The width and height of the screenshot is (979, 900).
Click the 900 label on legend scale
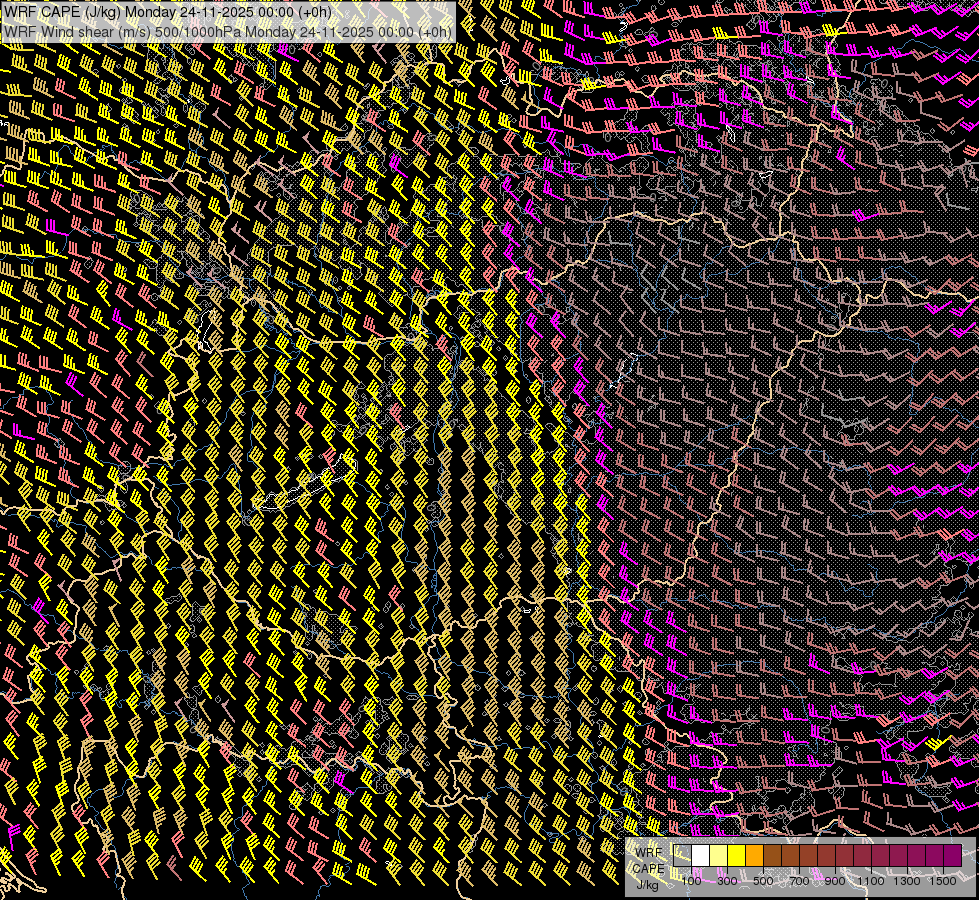pyautogui.click(x=835, y=881)
